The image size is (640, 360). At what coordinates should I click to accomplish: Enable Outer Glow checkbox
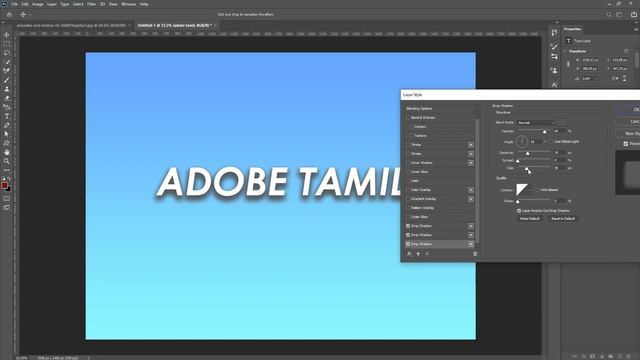pyautogui.click(x=408, y=217)
